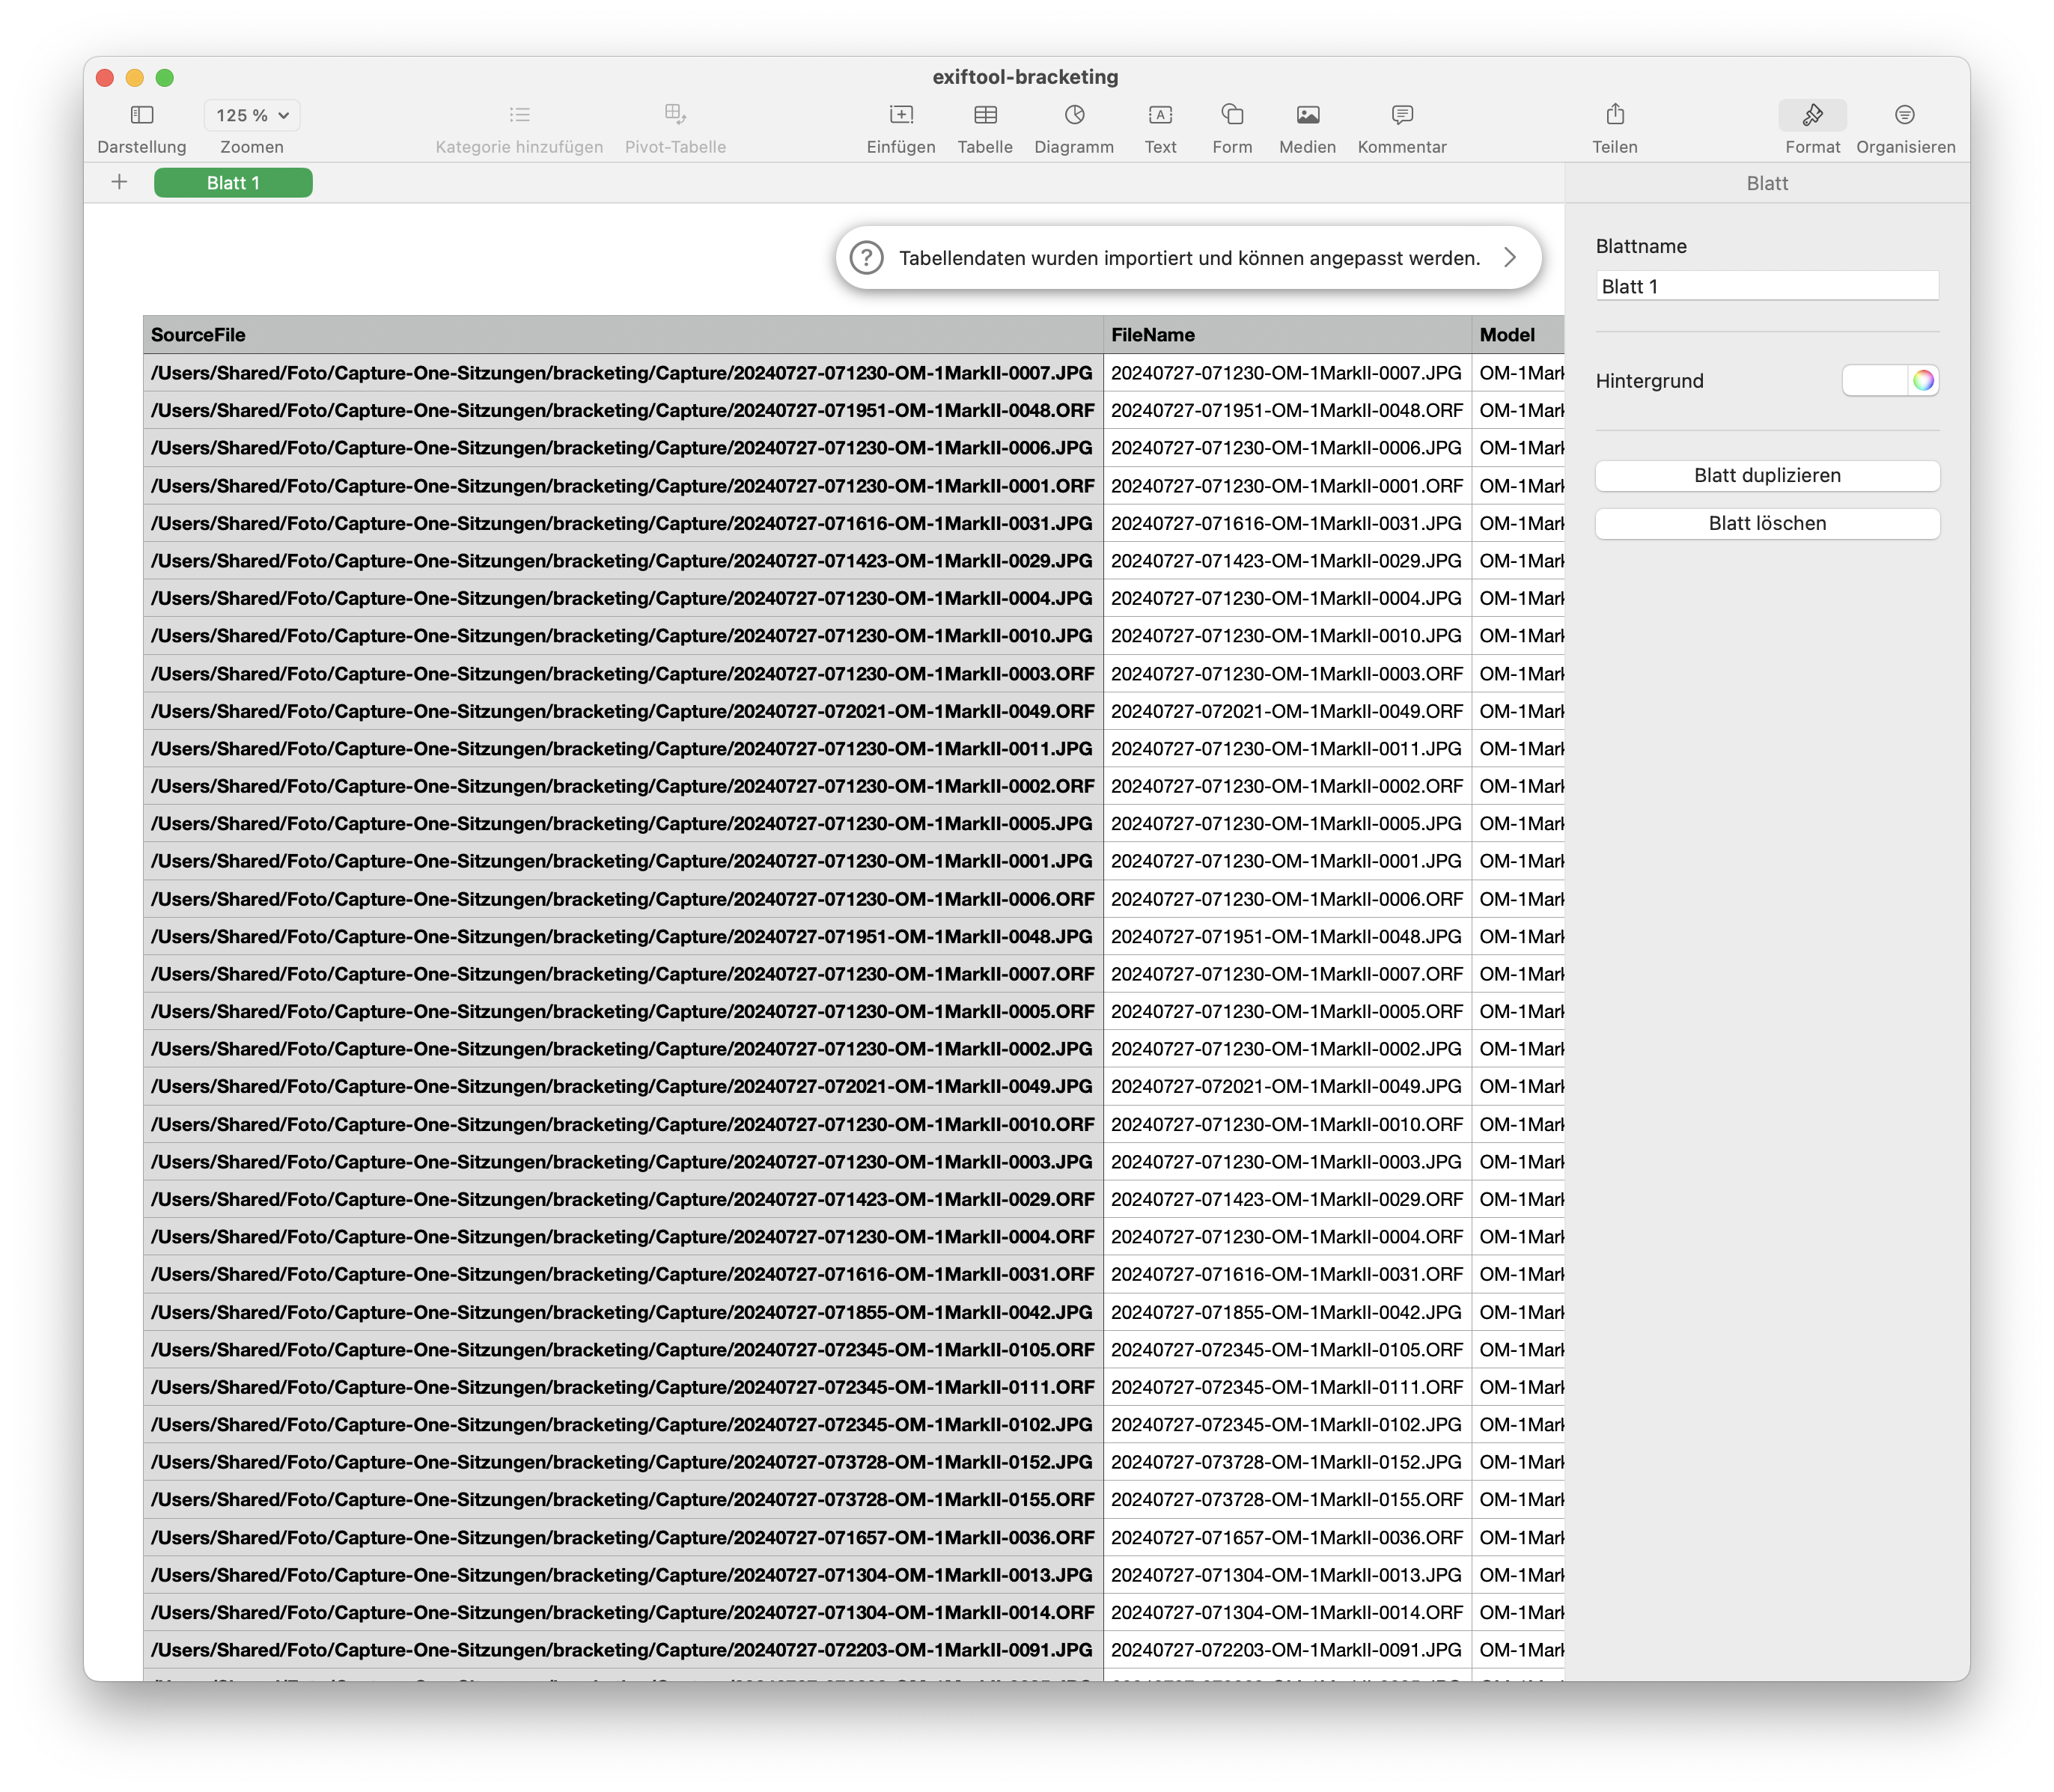Expand the imported table data notice arrow

[1510, 258]
